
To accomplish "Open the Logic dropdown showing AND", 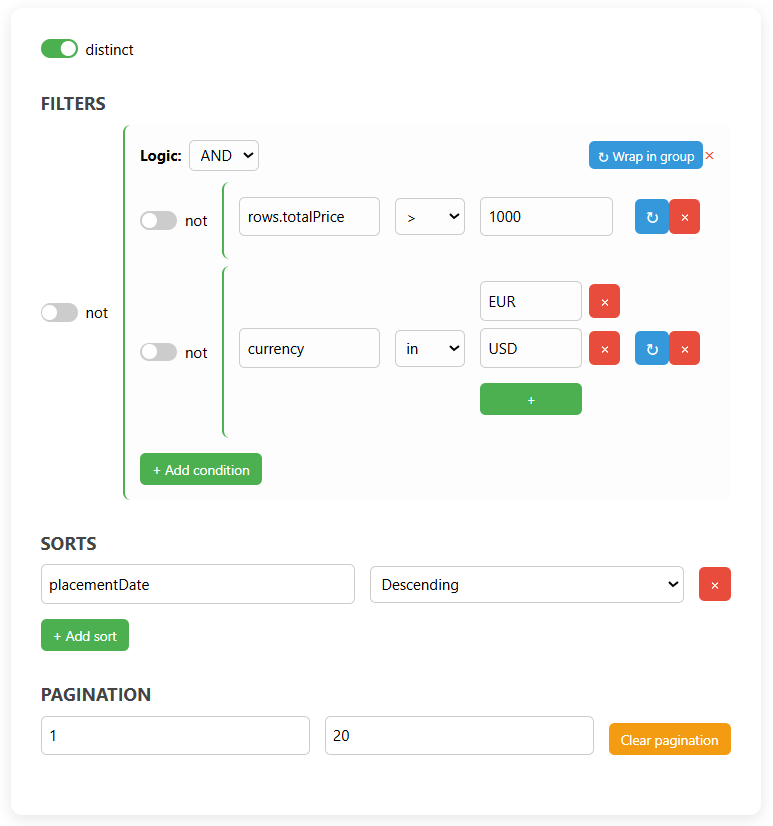I will [x=223, y=155].
